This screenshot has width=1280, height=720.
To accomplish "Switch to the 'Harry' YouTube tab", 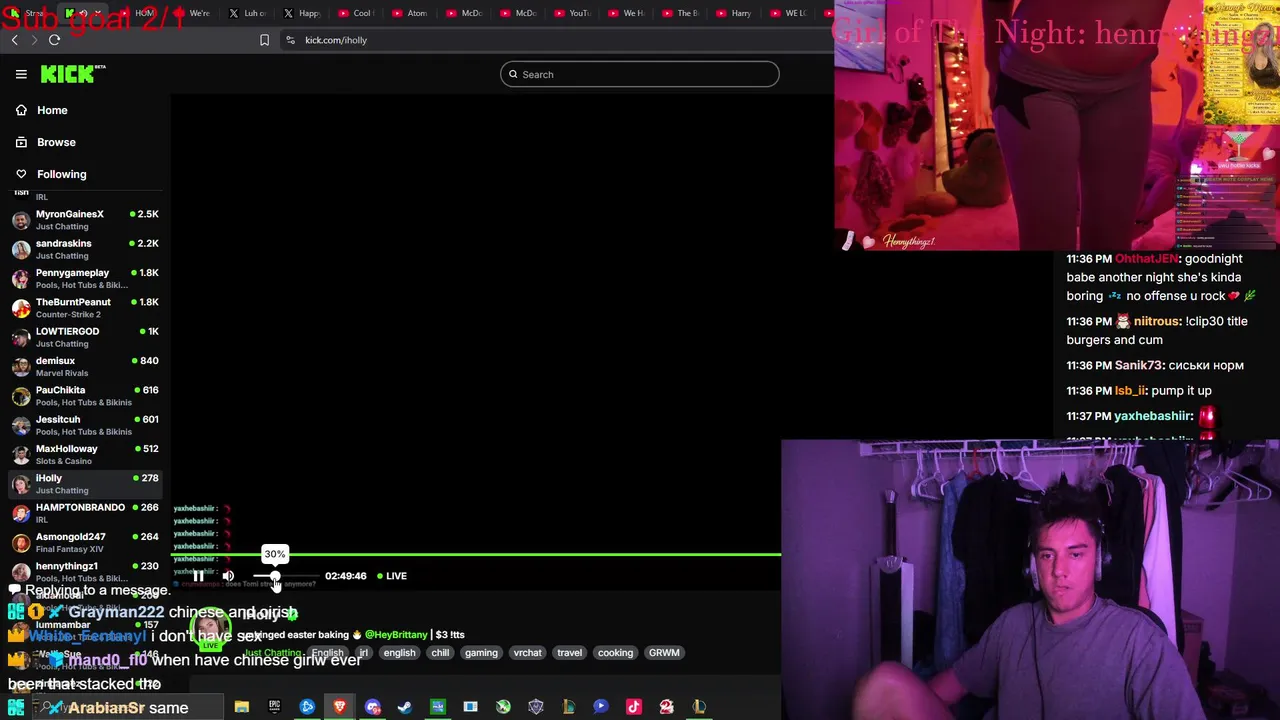I will [x=733, y=13].
